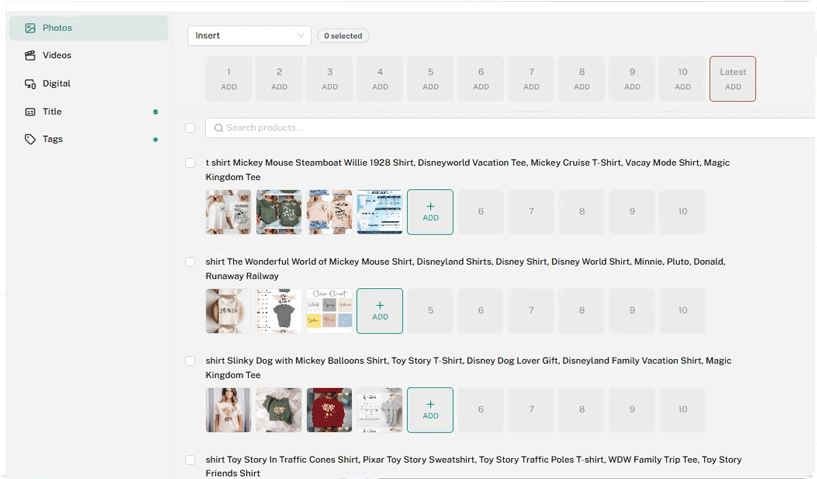
Task: Switch to the Title section
Action: point(89,112)
